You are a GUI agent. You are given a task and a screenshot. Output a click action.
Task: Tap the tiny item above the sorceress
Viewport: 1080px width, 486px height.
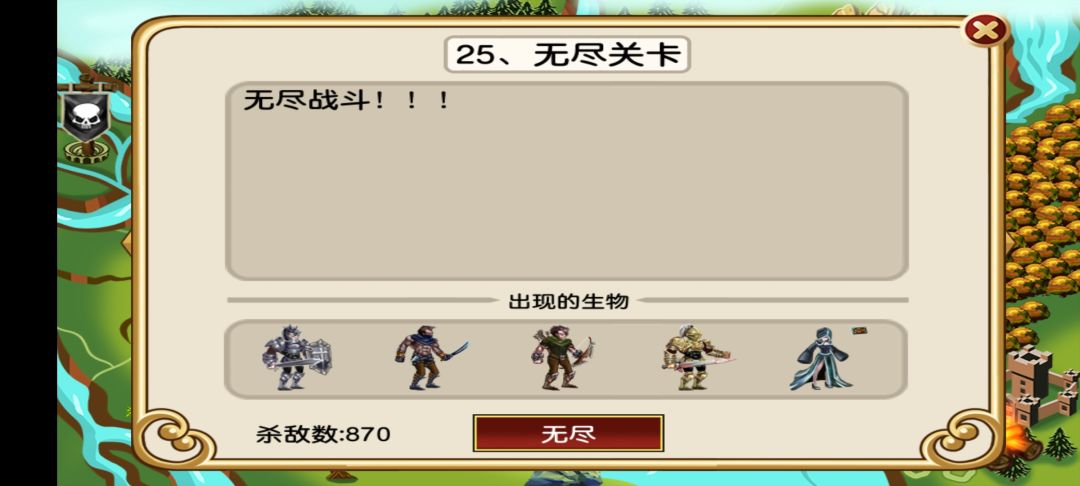click(x=859, y=330)
